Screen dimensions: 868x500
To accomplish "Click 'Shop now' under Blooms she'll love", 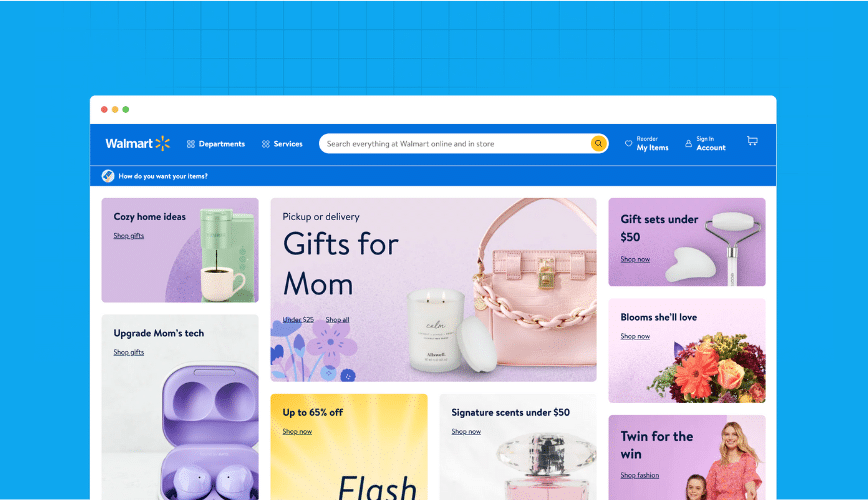I will [x=635, y=336].
